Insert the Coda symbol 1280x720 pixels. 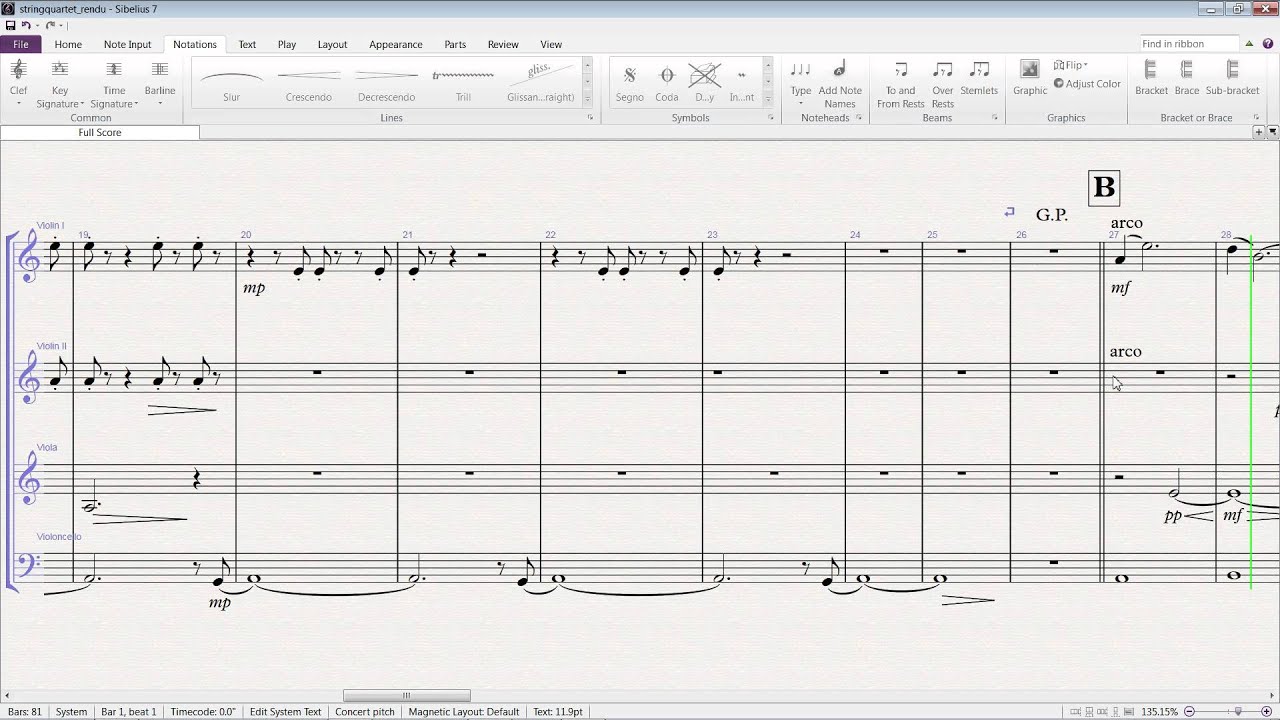tap(667, 82)
